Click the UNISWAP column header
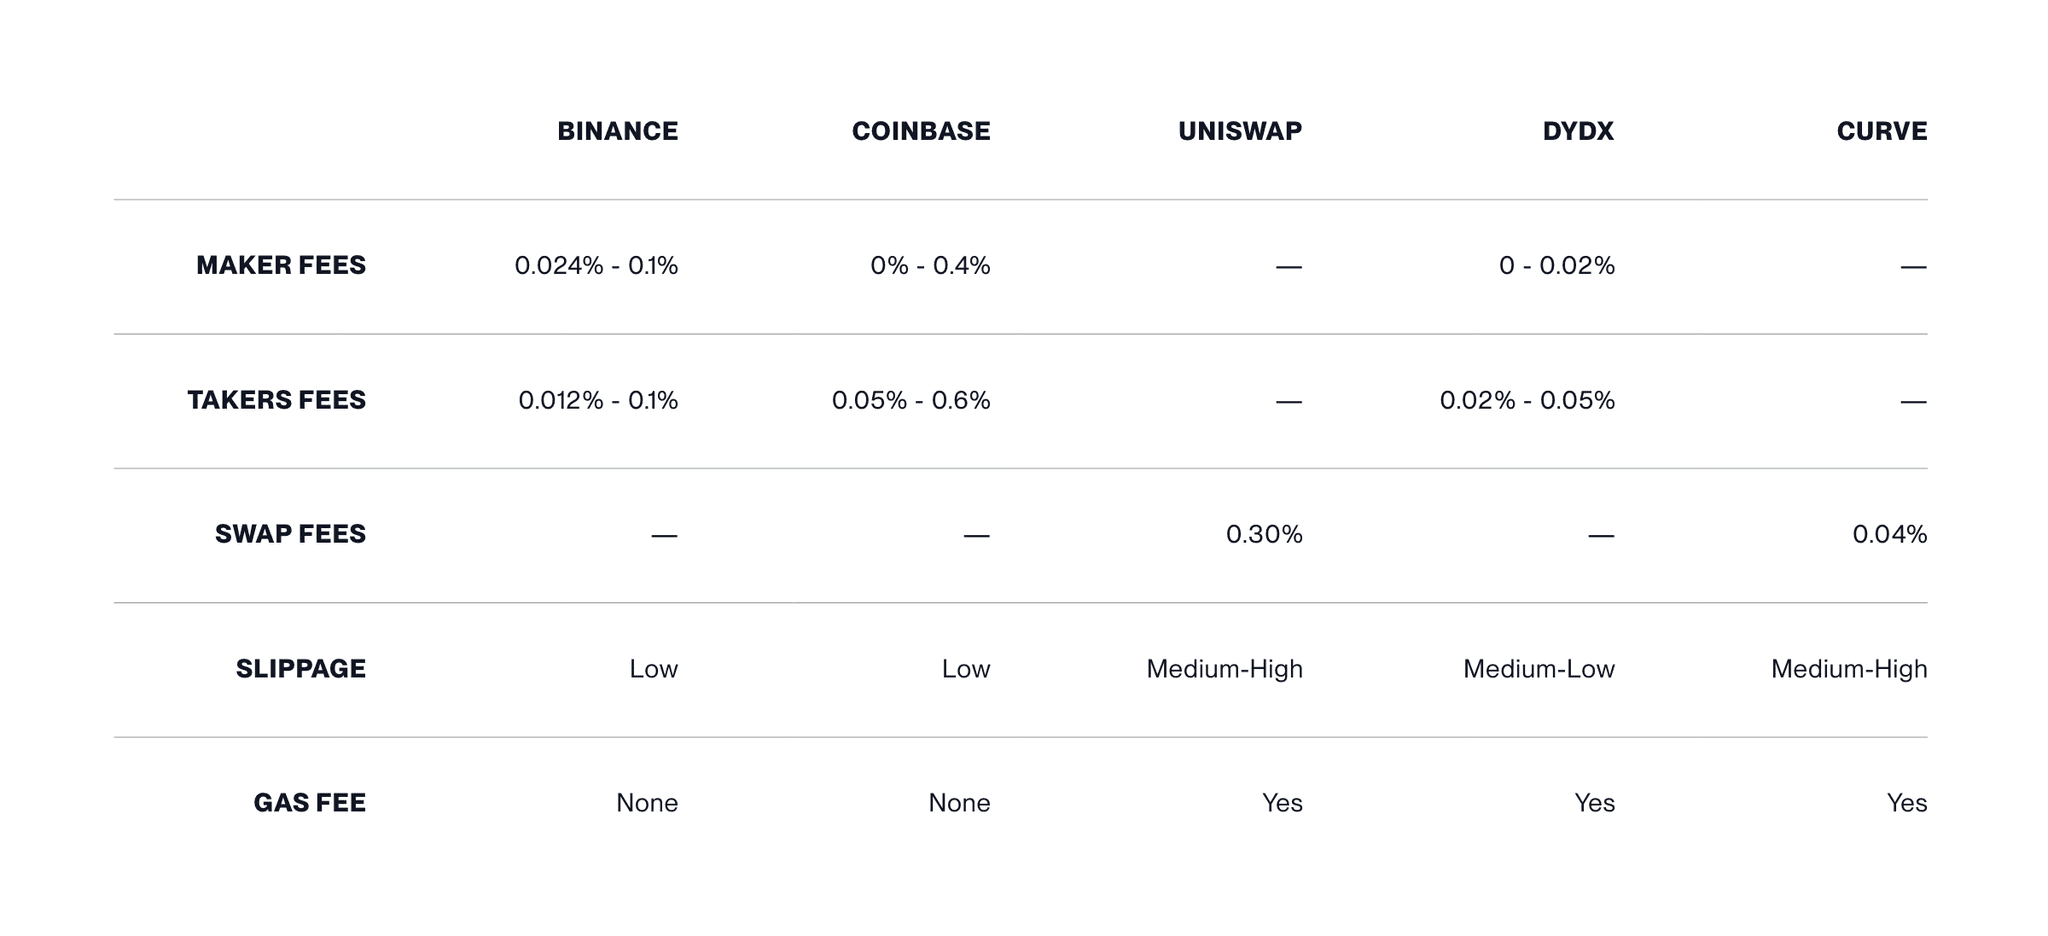 tap(1239, 131)
